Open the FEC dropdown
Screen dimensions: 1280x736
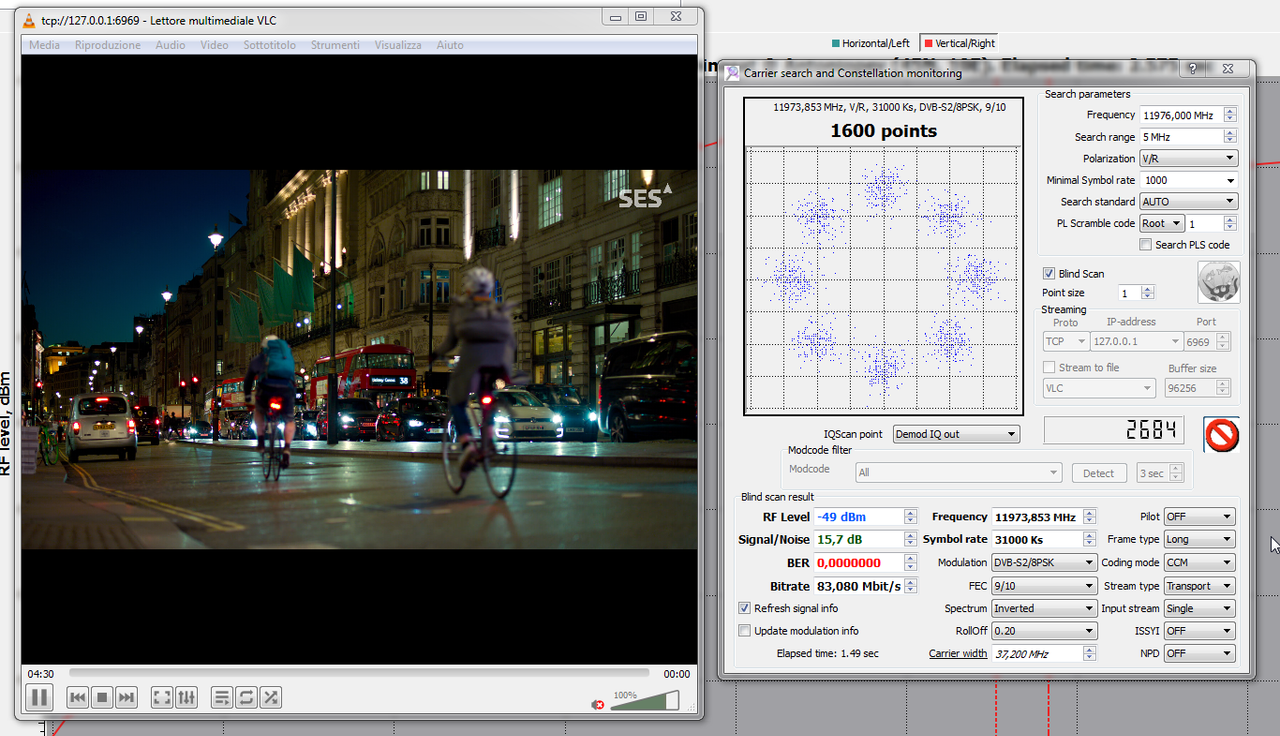click(x=1044, y=586)
